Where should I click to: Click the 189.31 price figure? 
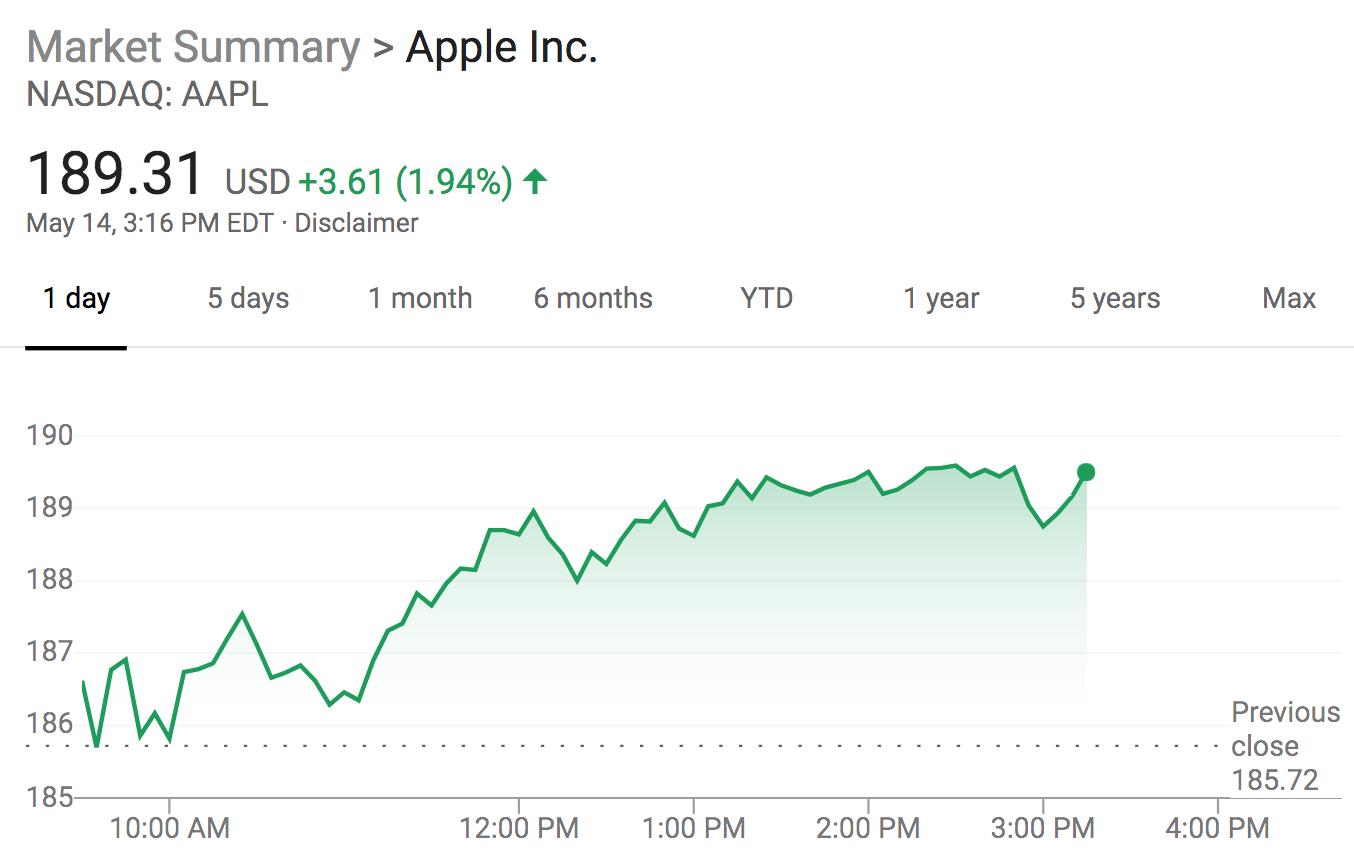pos(115,173)
